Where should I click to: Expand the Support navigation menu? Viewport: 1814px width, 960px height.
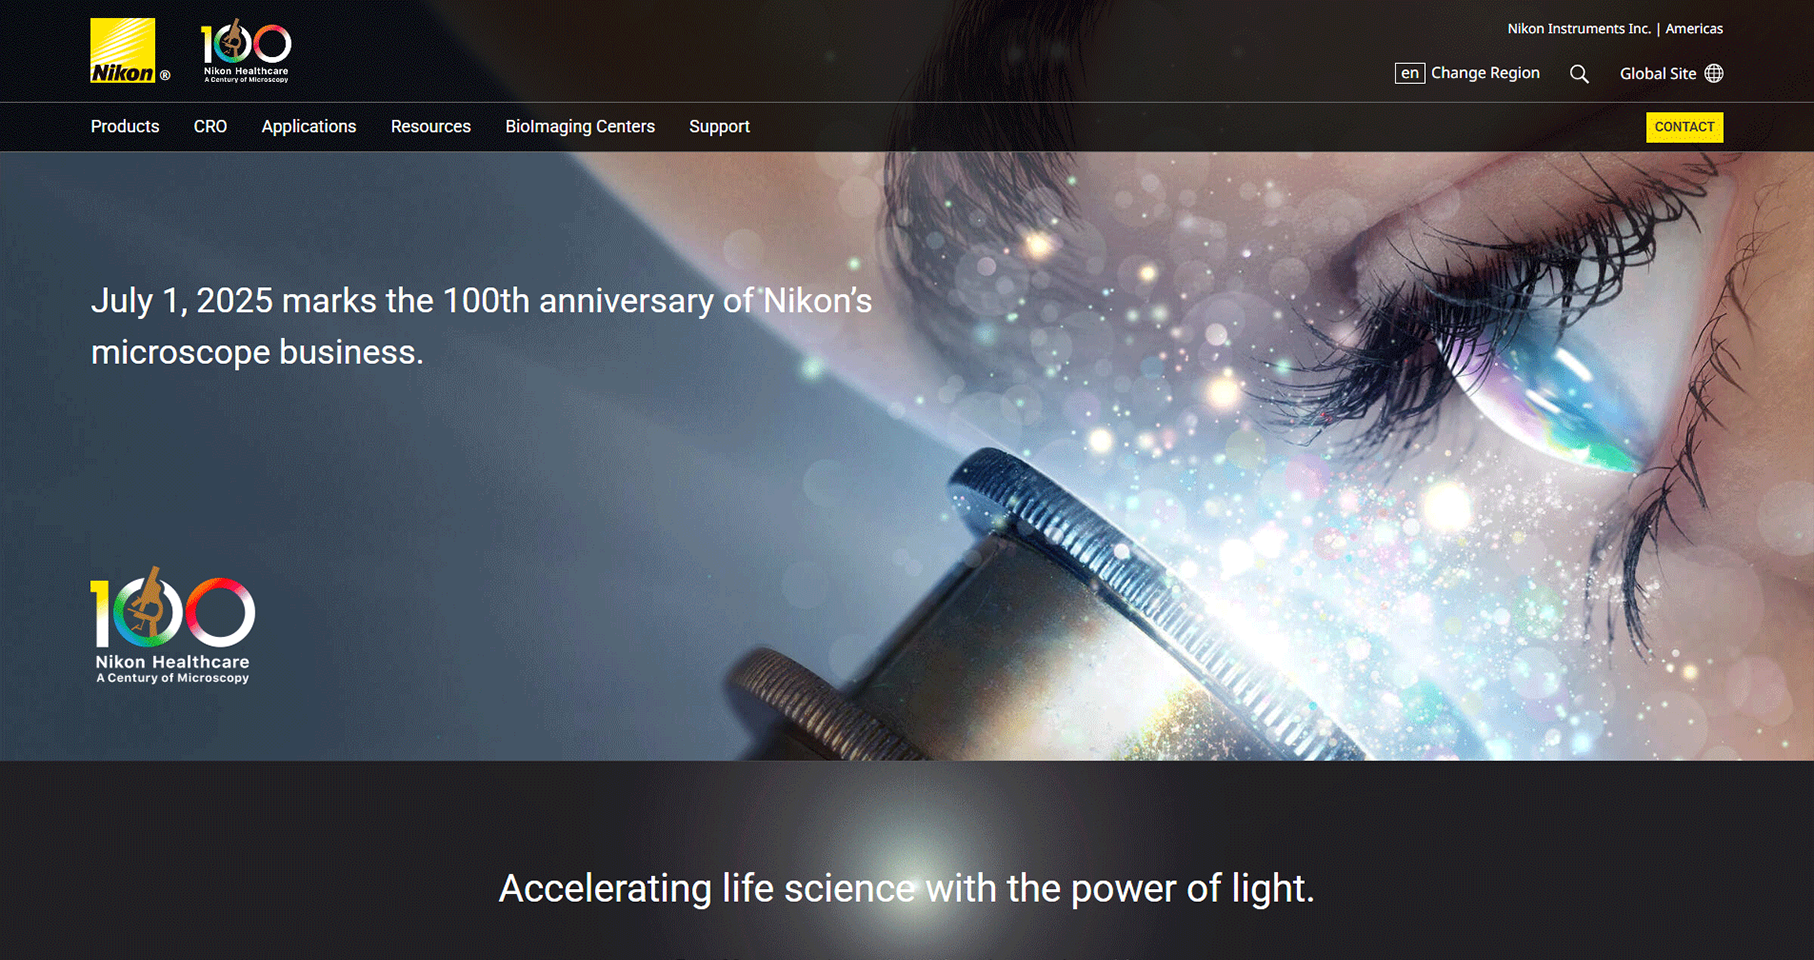pyautogui.click(x=719, y=126)
